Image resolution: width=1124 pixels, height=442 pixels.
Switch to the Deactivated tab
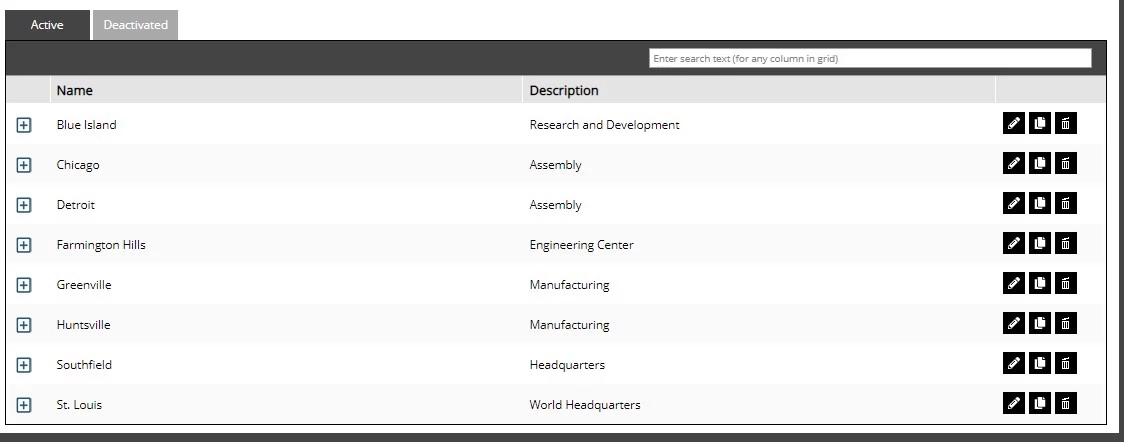(135, 25)
